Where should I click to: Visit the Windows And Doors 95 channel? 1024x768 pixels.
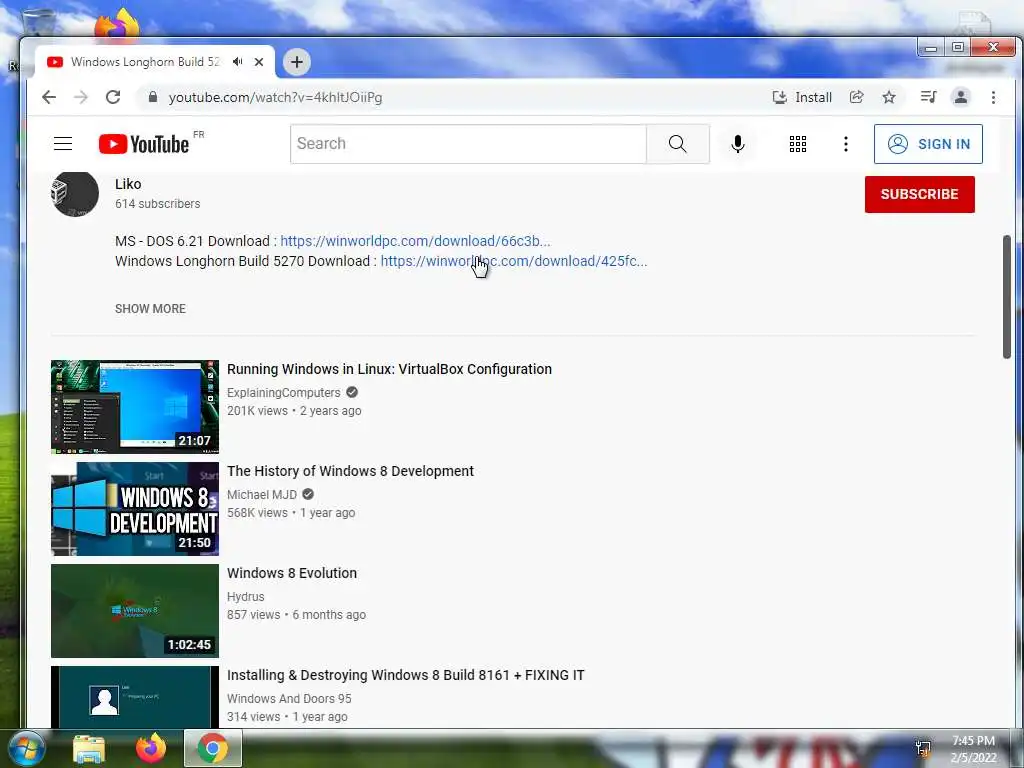(x=289, y=698)
